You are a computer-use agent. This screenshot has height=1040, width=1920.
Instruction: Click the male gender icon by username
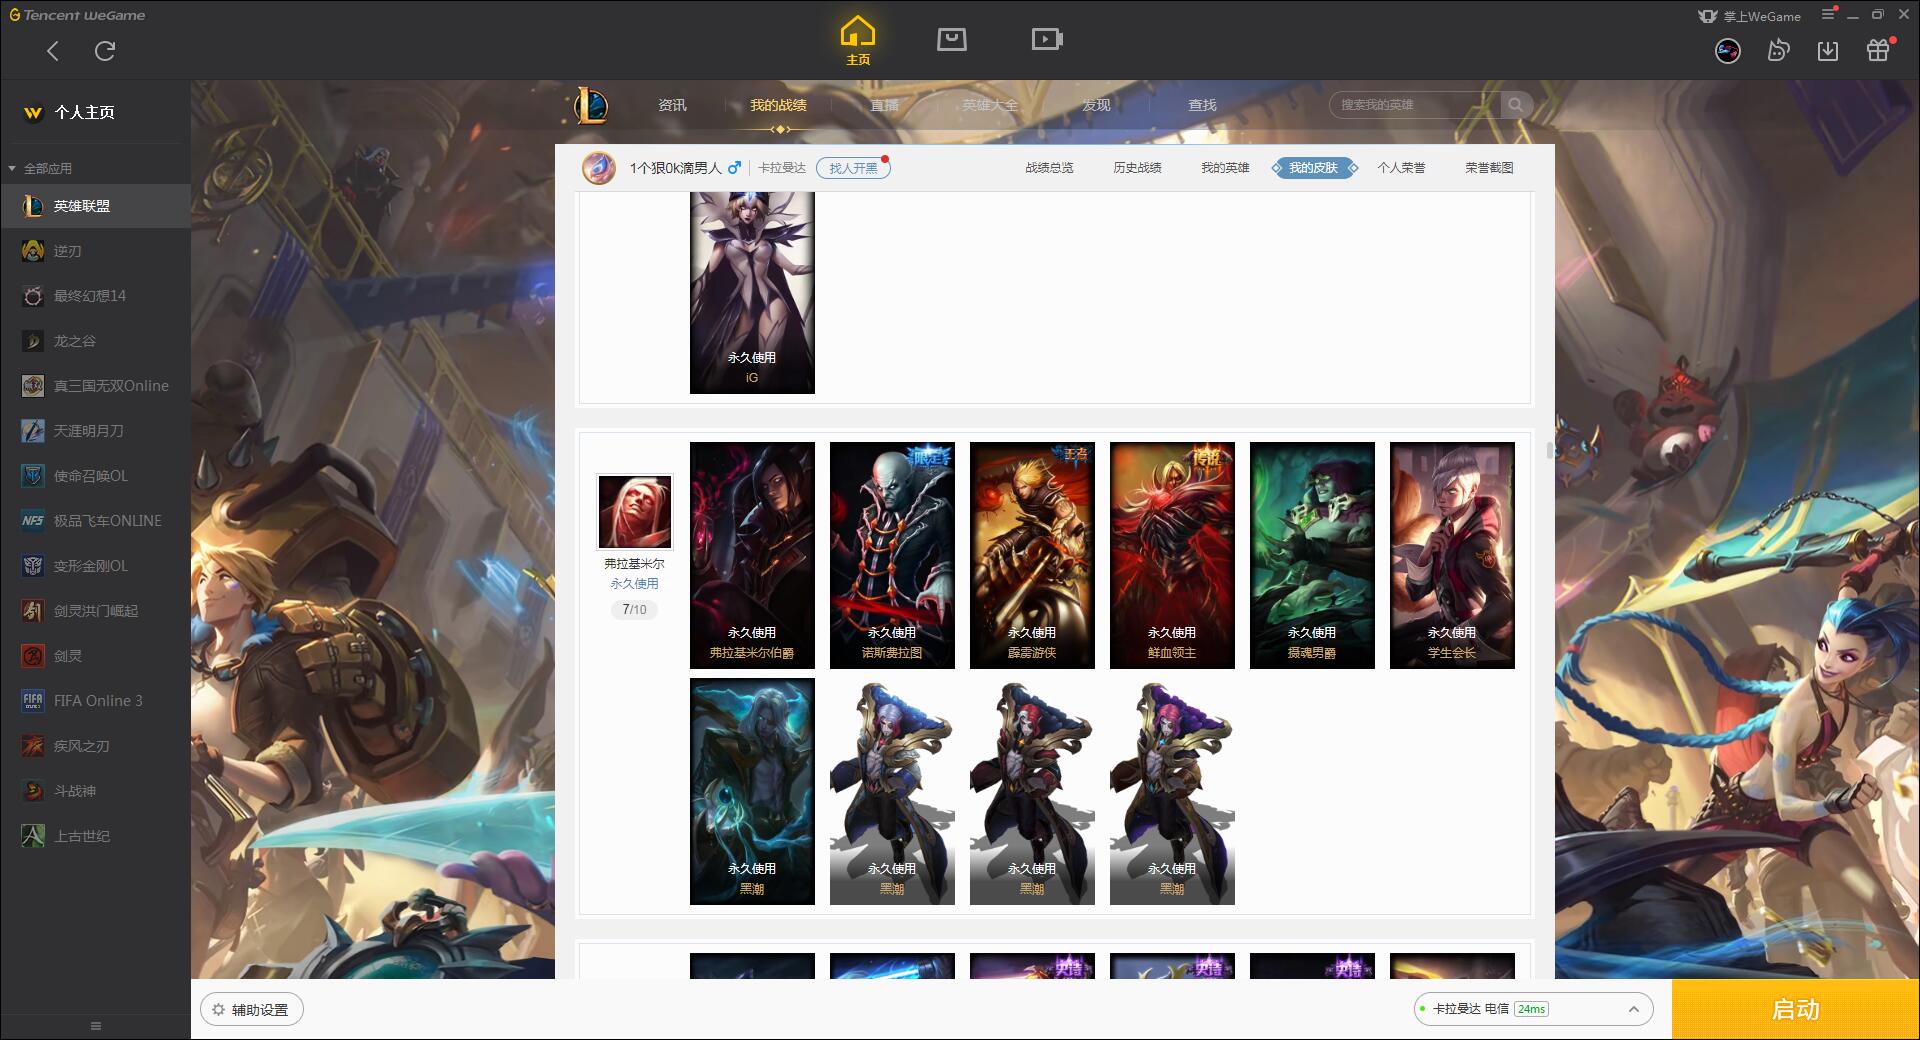(734, 168)
